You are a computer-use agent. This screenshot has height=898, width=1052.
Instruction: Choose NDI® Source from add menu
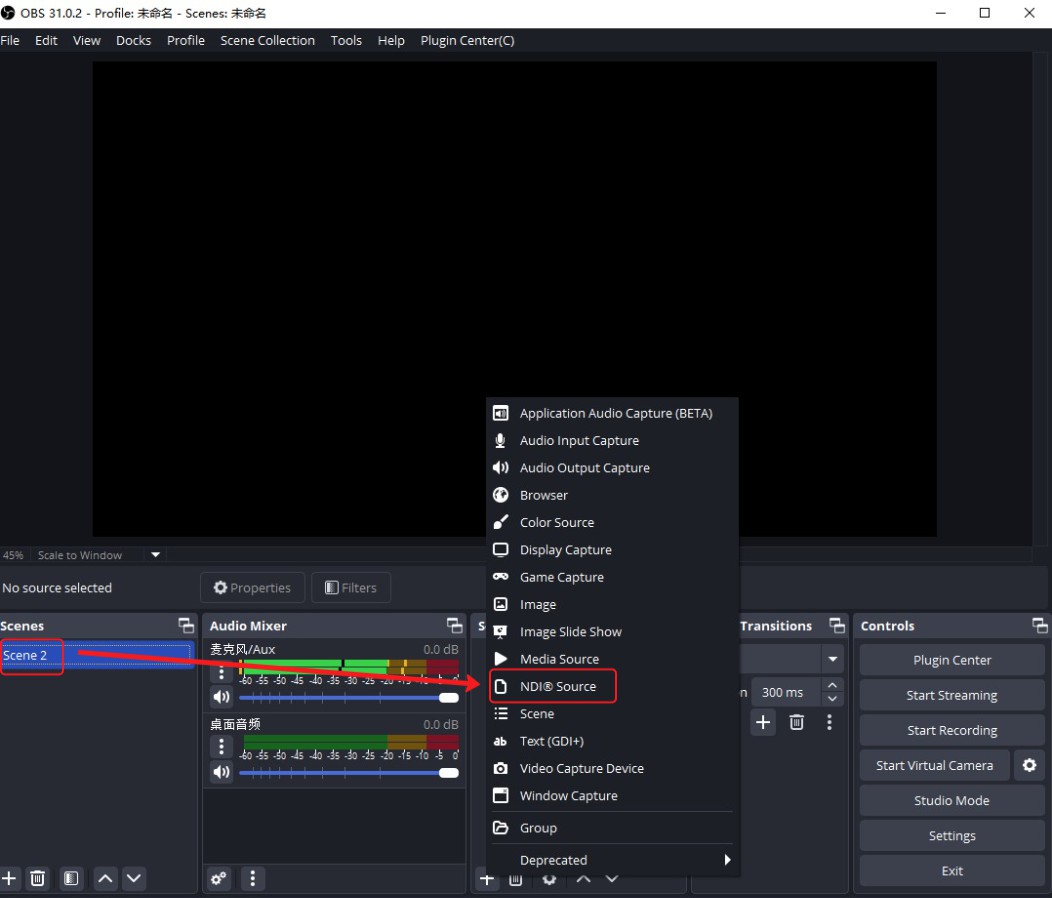pos(612,686)
